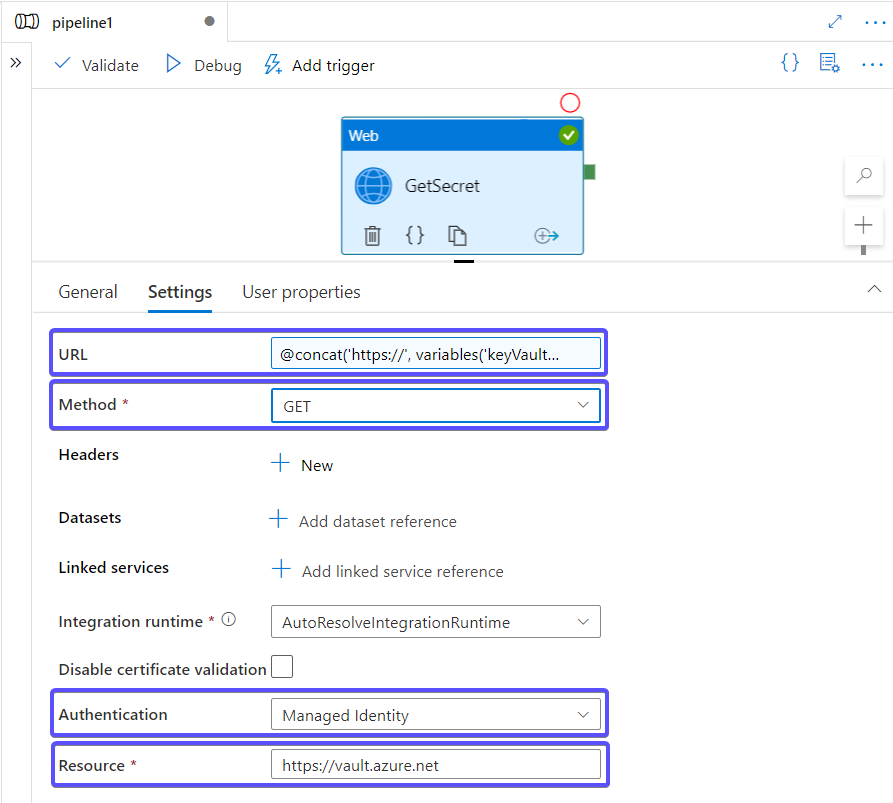Image resolution: width=893 pixels, height=803 pixels.
Task: Delete the GetSecret activity with trash icon
Action: (372, 236)
